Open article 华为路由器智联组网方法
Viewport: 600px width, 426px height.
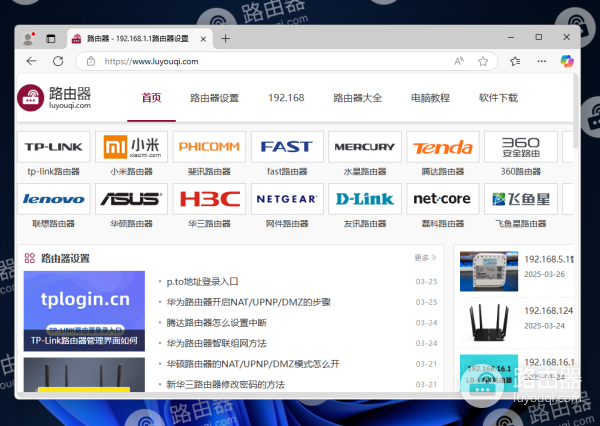coord(217,344)
